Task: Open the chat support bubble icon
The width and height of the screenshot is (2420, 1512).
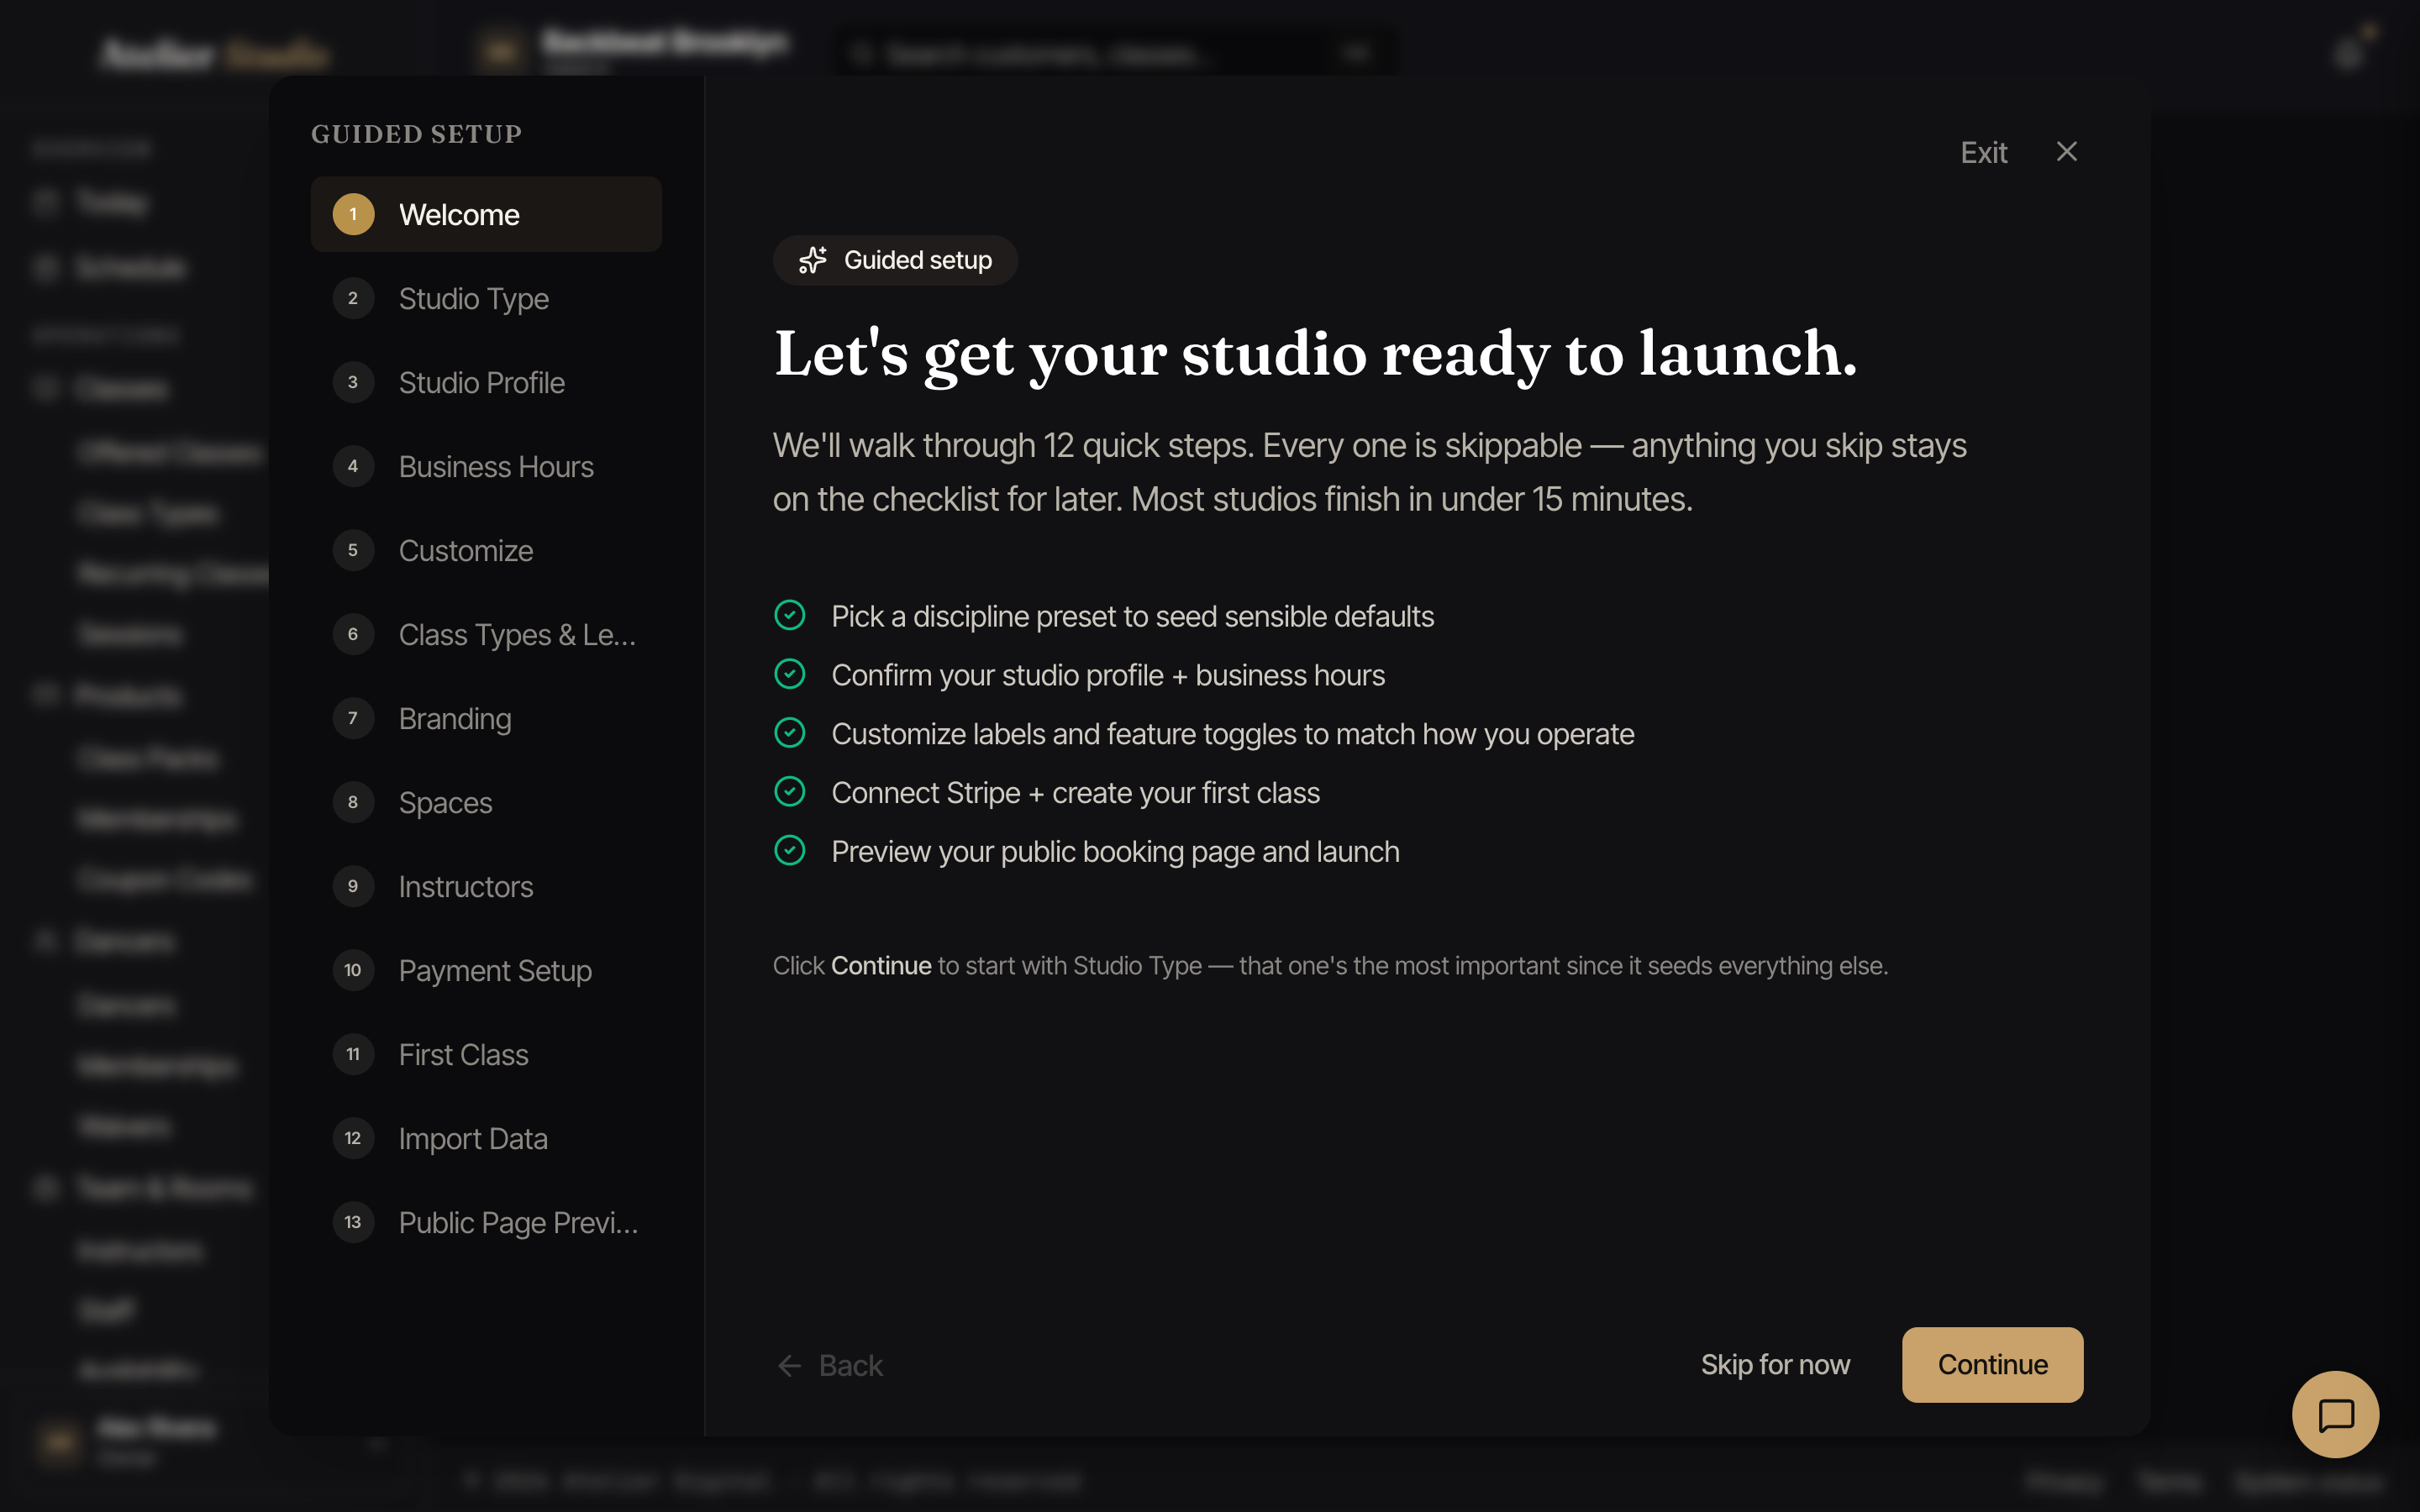Action: click(2335, 1414)
